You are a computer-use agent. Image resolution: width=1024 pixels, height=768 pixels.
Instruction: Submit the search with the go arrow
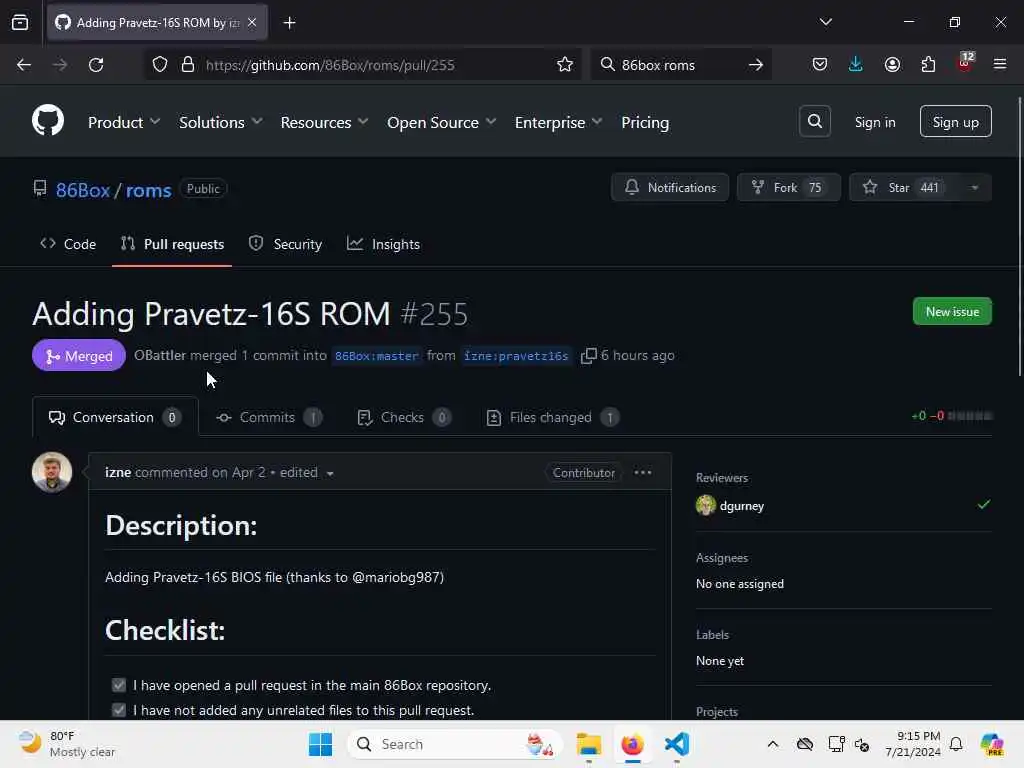[x=756, y=65]
